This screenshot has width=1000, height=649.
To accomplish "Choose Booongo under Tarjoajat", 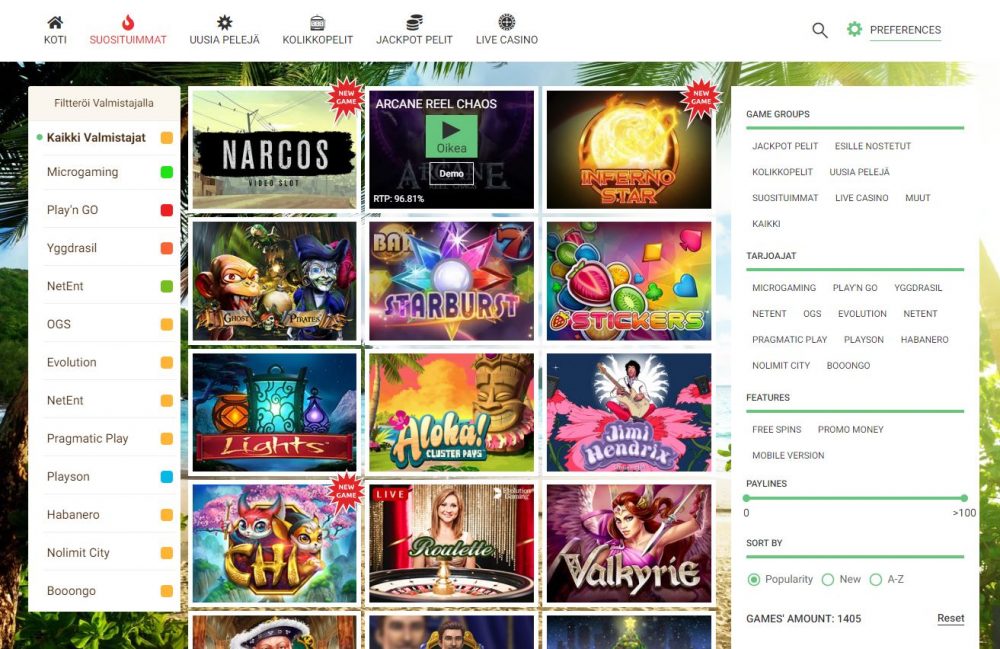I will point(848,366).
